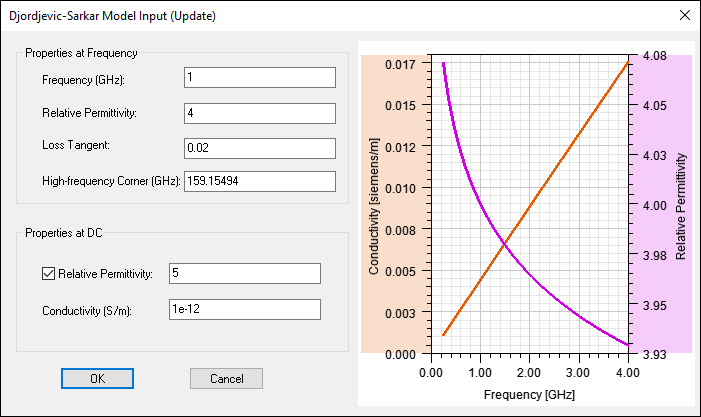Screen dimensions: 701x417
Task: Click the chart's right-hand Relative Permittivity axis title
Action: pyautogui.click(x=682, y=207)
